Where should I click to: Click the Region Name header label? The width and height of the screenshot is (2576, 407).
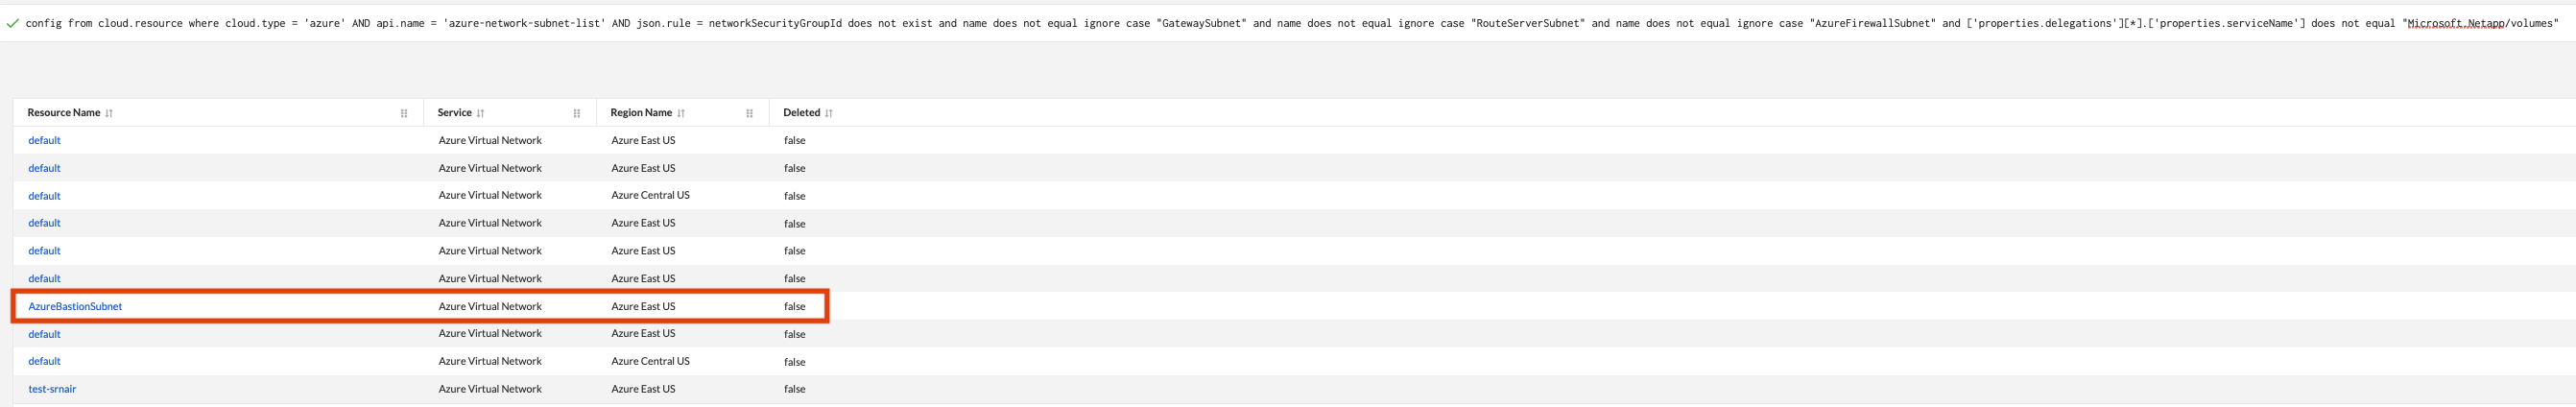point(641,113)
